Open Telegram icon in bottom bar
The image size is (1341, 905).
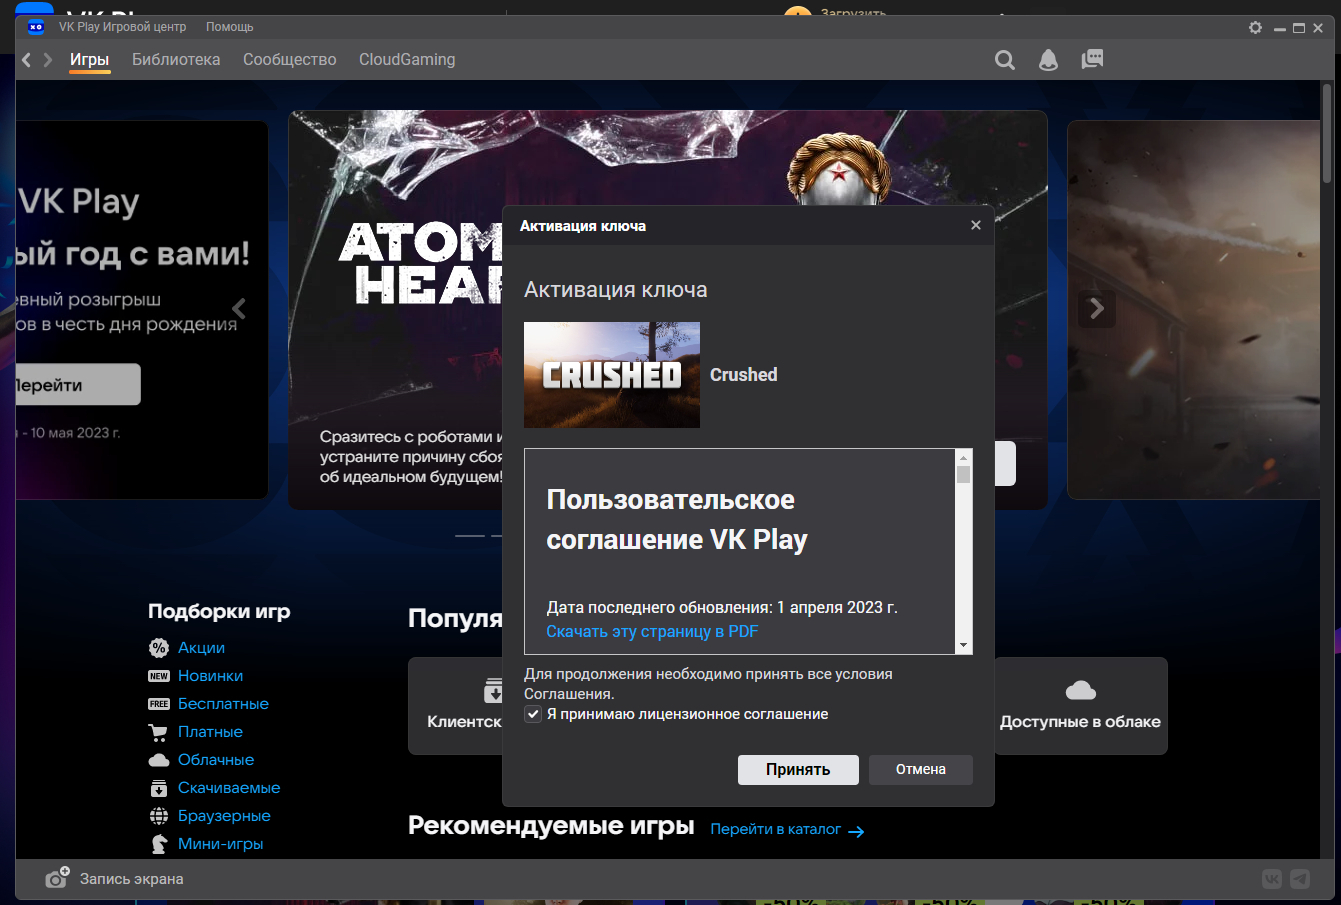point(1300,879)
